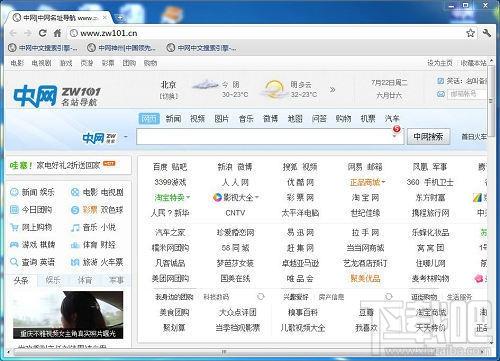Reload the page with the refresh icon

(42, 33)
